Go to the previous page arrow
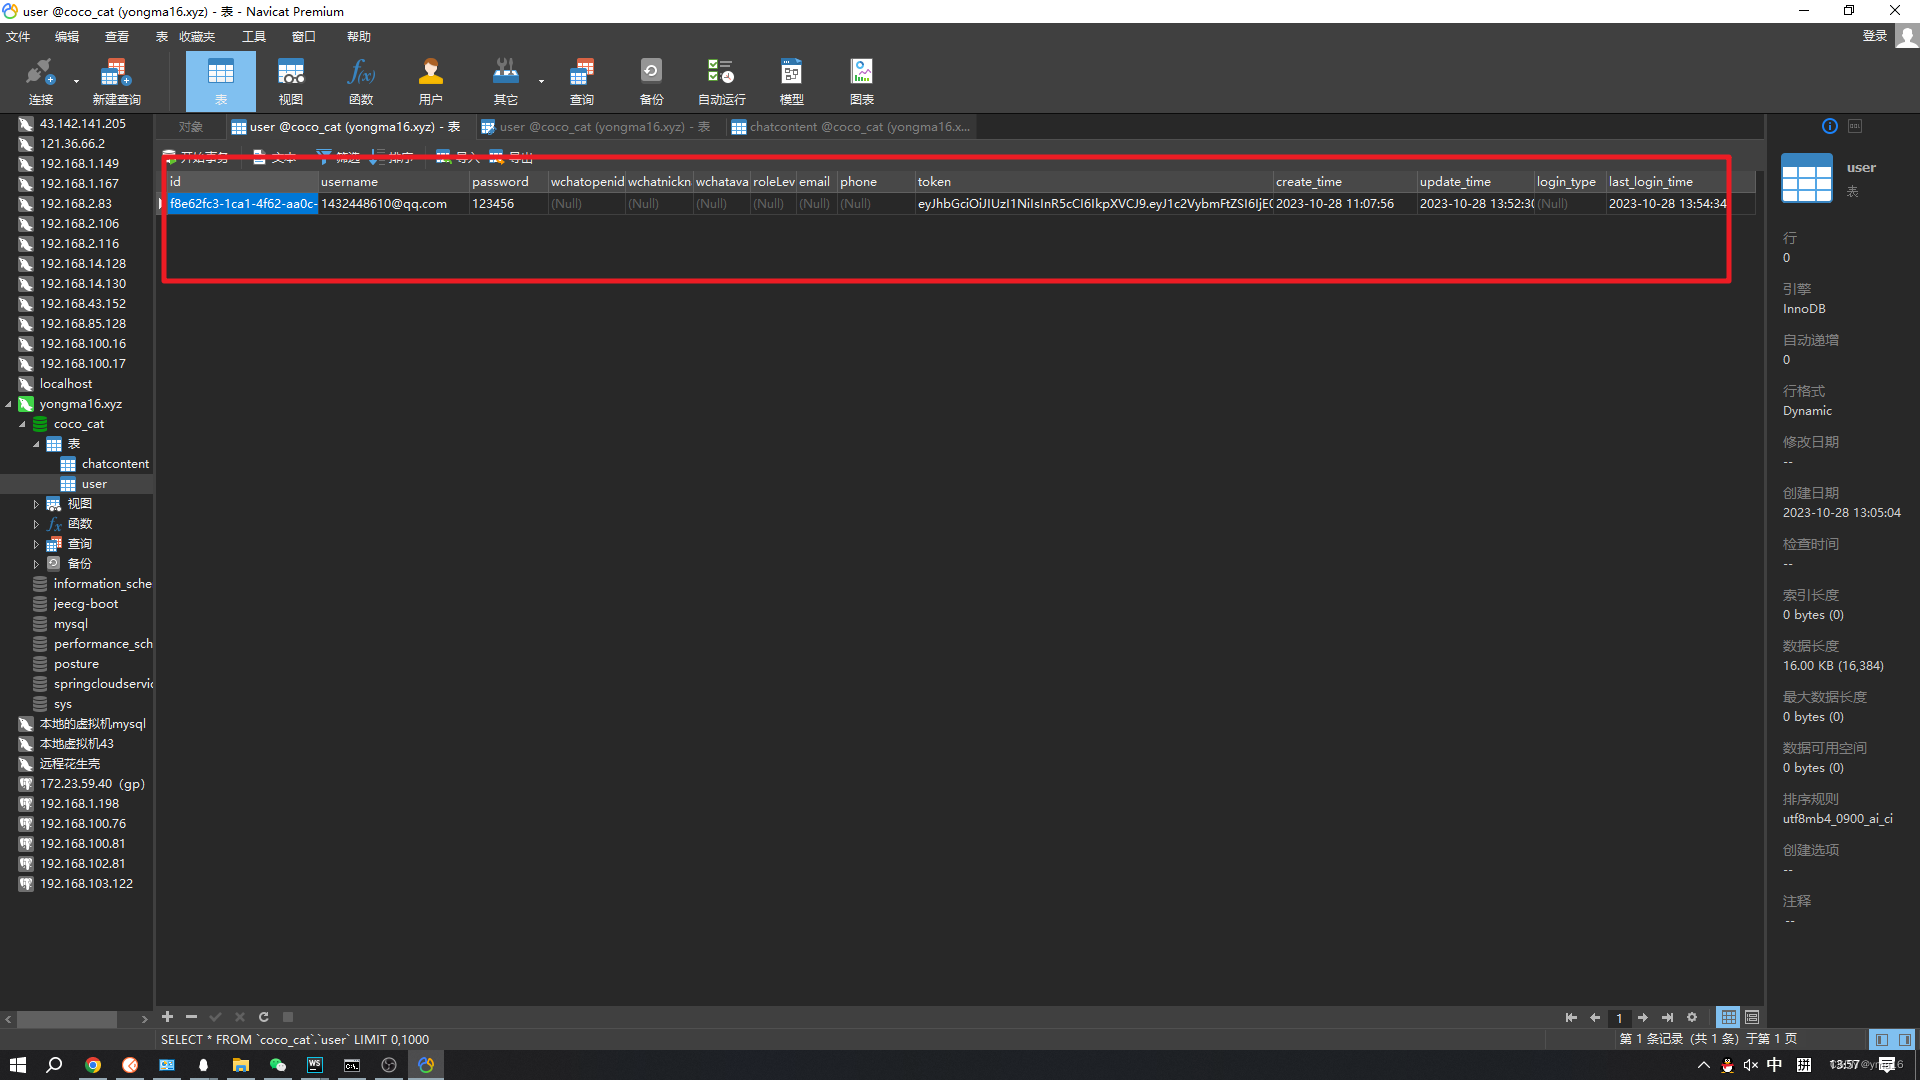This screenshot has height=1080, width=1920. coord(1595,1018)
